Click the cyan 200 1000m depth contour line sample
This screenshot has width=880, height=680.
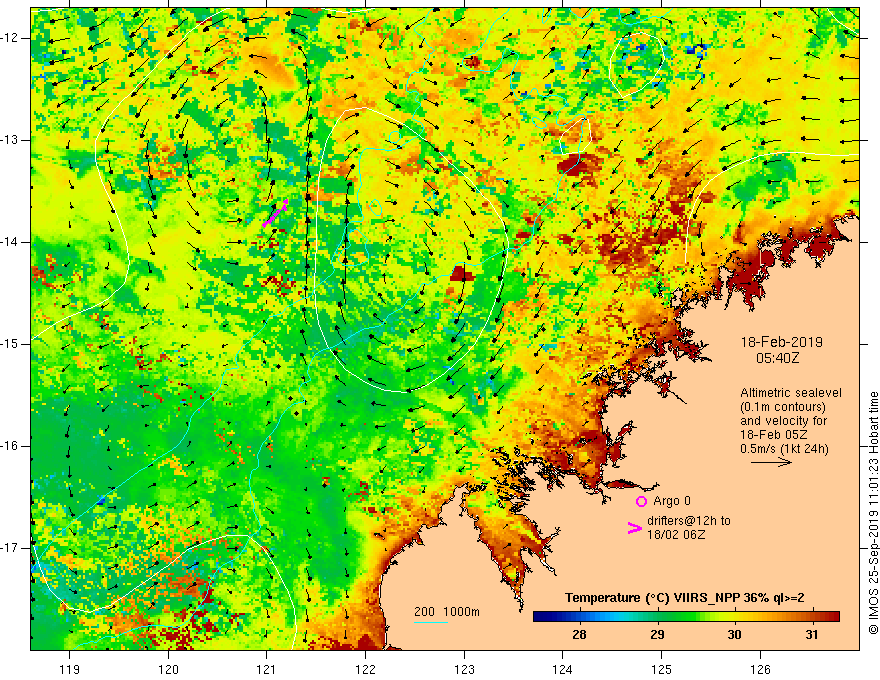431,622
